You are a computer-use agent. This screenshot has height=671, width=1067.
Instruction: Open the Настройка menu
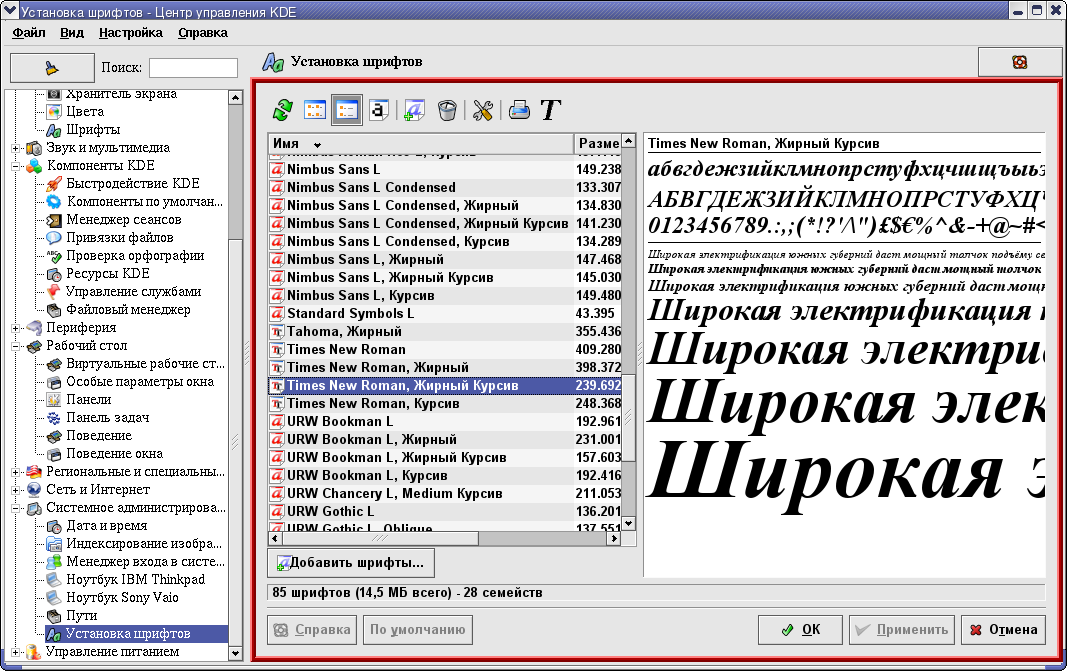click(x=130, y=32)
